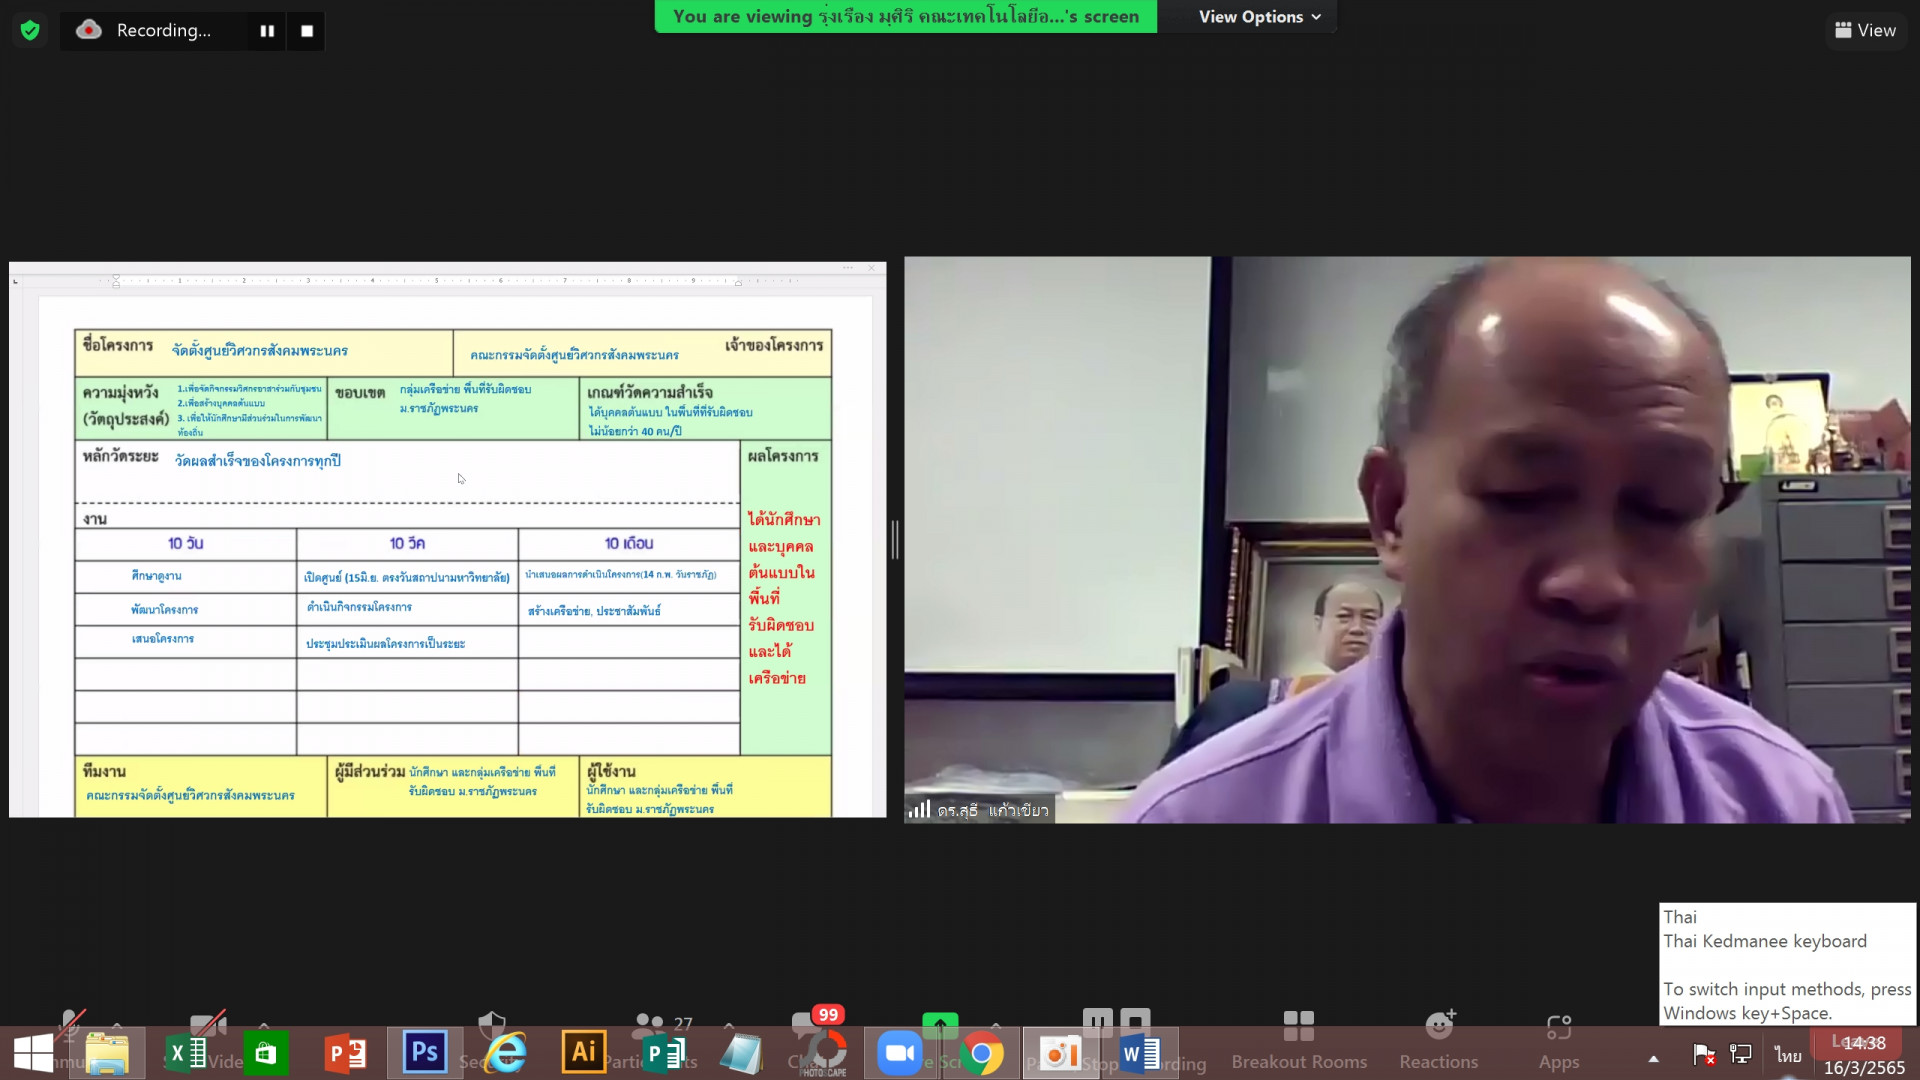
Task: Click '10 วีค' column header in document
Action: [x=407, y=543]
